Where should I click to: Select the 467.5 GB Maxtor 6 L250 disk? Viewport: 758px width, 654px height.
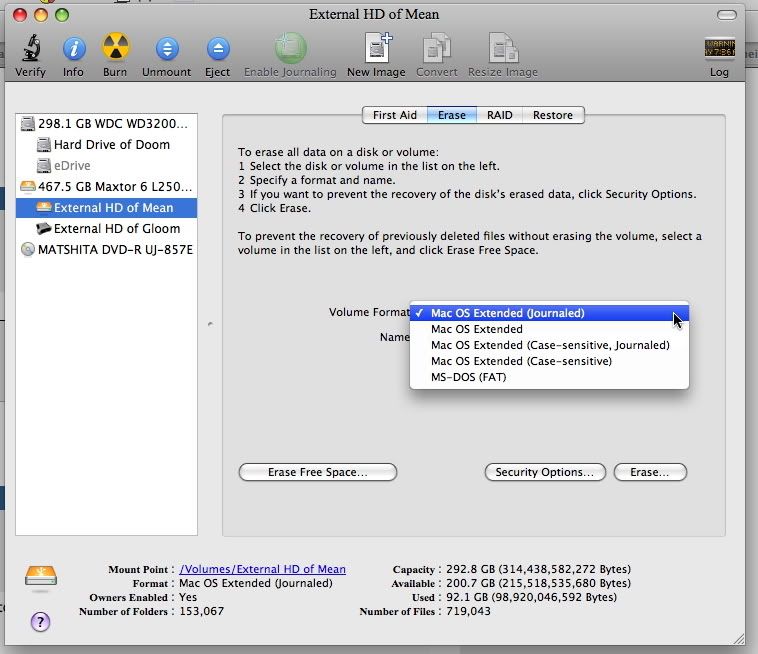(x=106, y=187)
